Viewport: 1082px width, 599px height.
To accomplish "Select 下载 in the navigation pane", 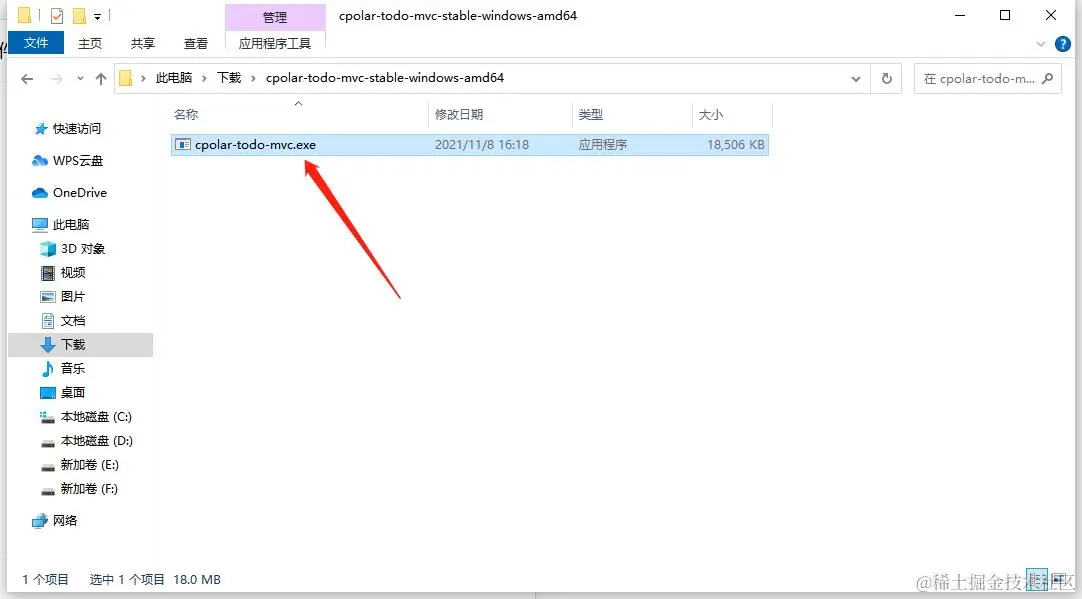I will [x=81, y=344].
